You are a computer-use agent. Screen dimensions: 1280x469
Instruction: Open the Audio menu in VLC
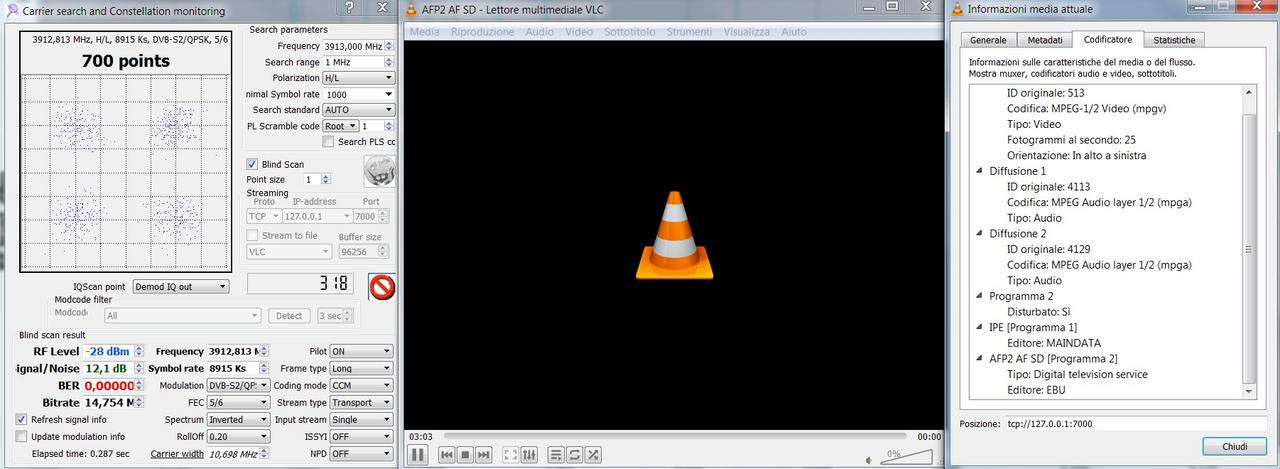coord(540,32)
